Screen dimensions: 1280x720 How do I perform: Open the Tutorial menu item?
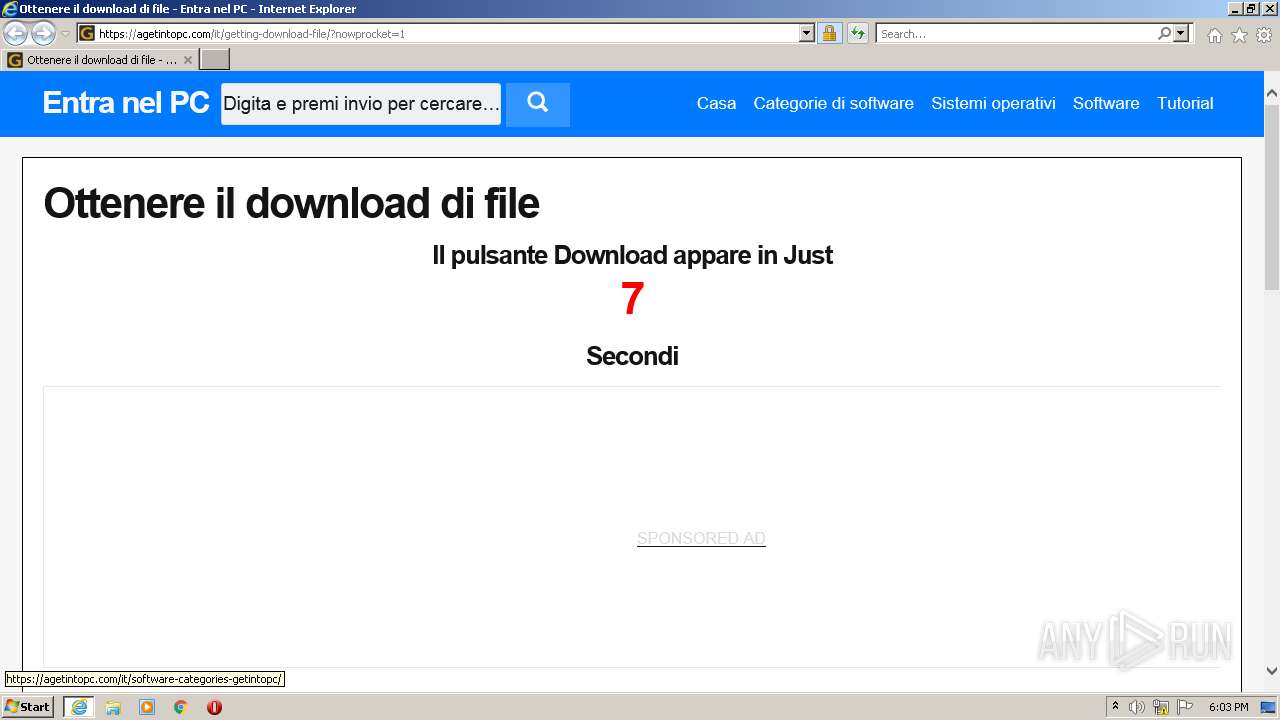1185,103
